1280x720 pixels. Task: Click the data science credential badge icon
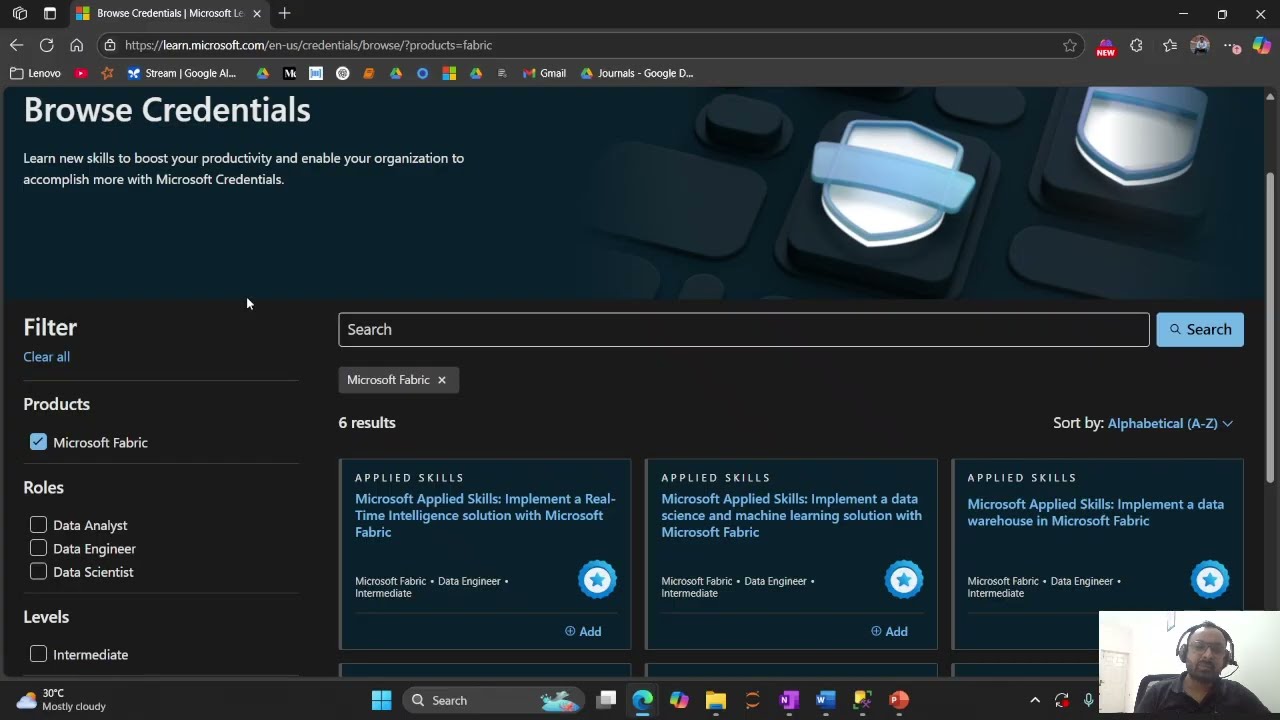point(904,580)
